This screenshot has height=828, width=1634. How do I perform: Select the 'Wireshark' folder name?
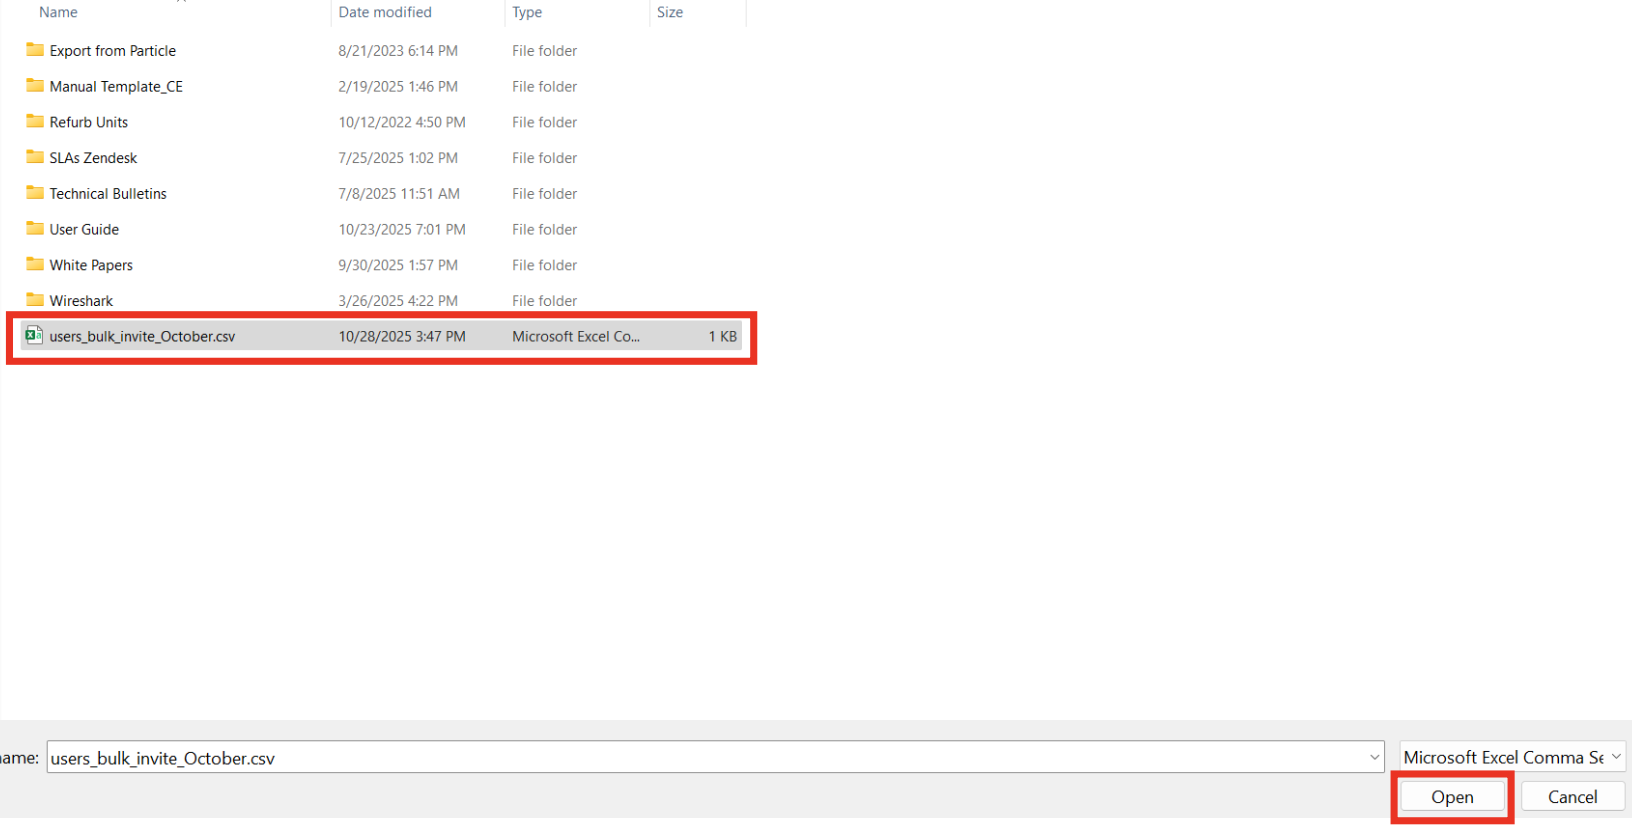(81, 301)
